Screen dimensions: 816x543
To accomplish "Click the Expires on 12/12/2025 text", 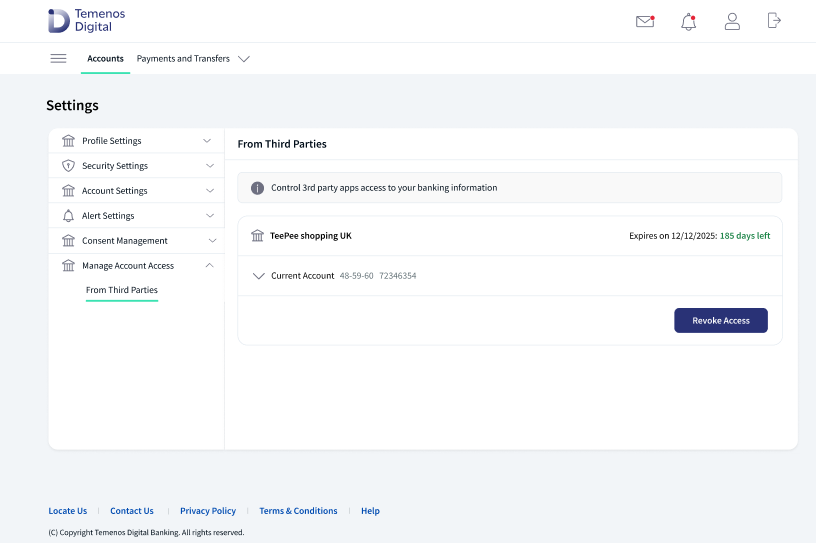I will (673, 236).
